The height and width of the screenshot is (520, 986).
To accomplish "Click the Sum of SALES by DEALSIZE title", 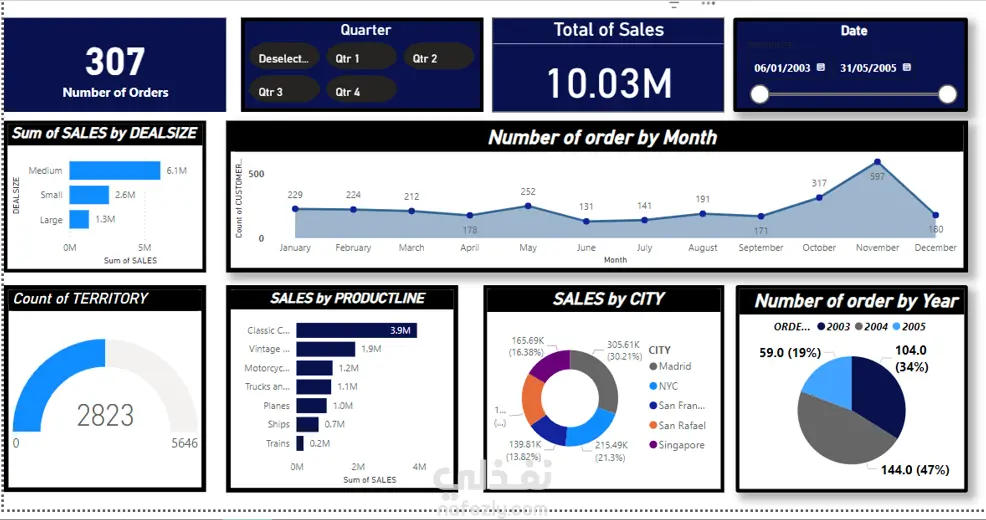I will 104,133.
